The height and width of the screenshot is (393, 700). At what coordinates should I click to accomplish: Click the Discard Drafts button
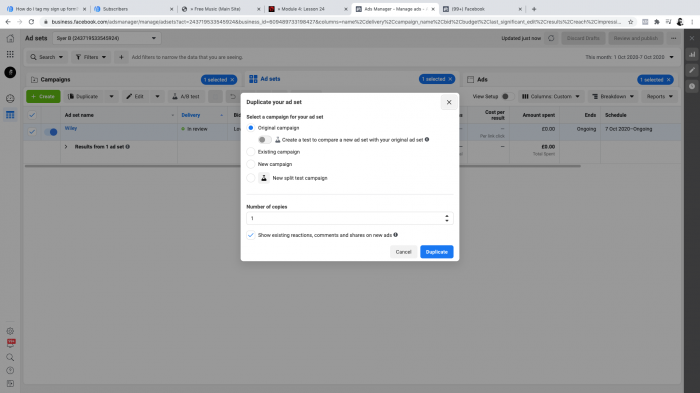tap(583, 38)
